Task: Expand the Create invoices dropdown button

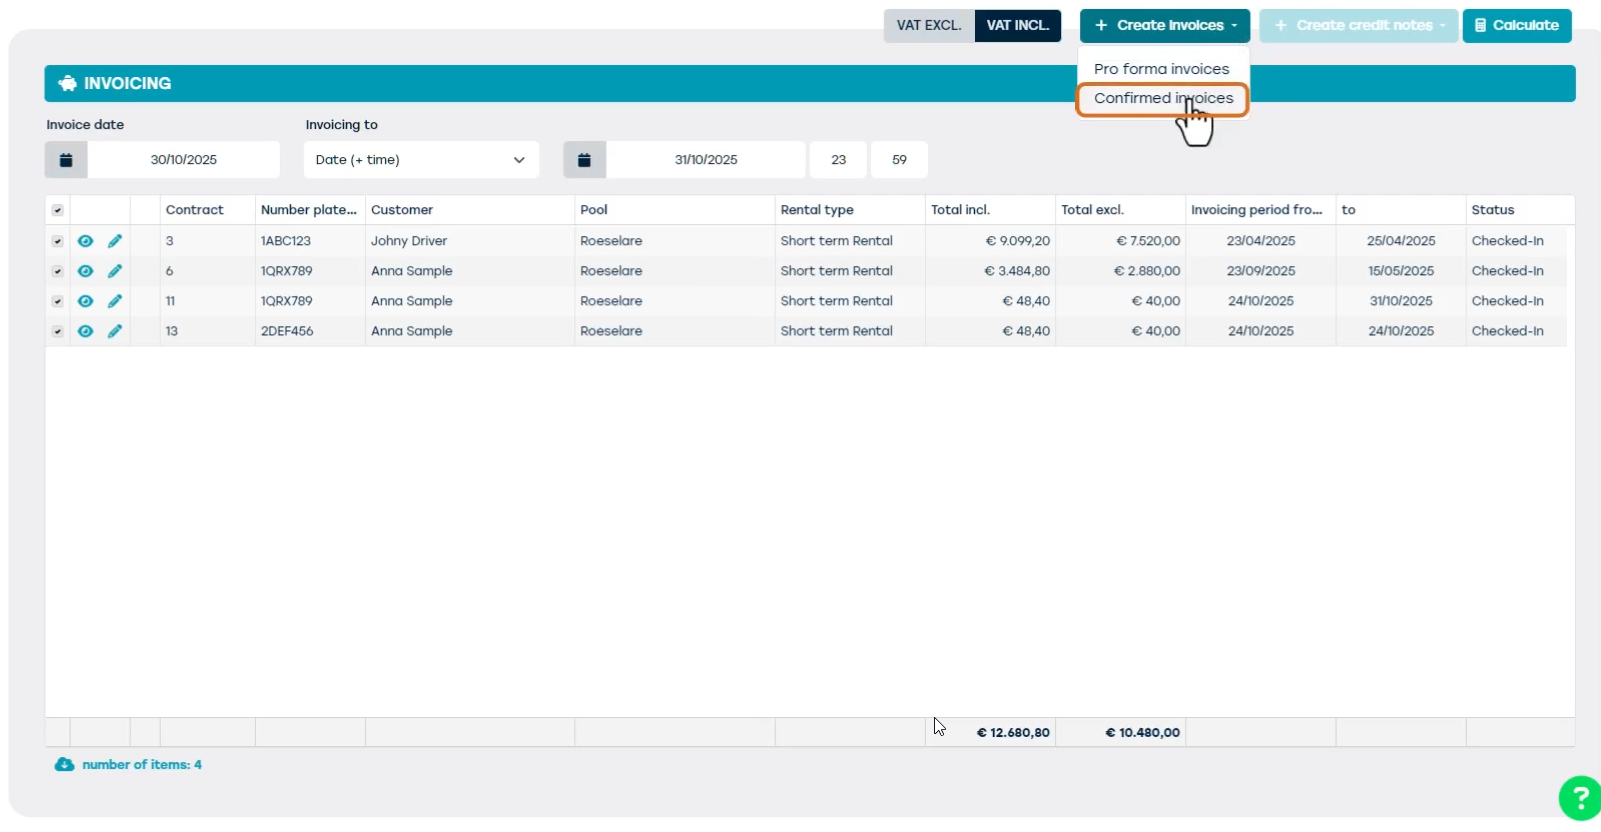Action: pyautogui.click(x=1165, y=26)
